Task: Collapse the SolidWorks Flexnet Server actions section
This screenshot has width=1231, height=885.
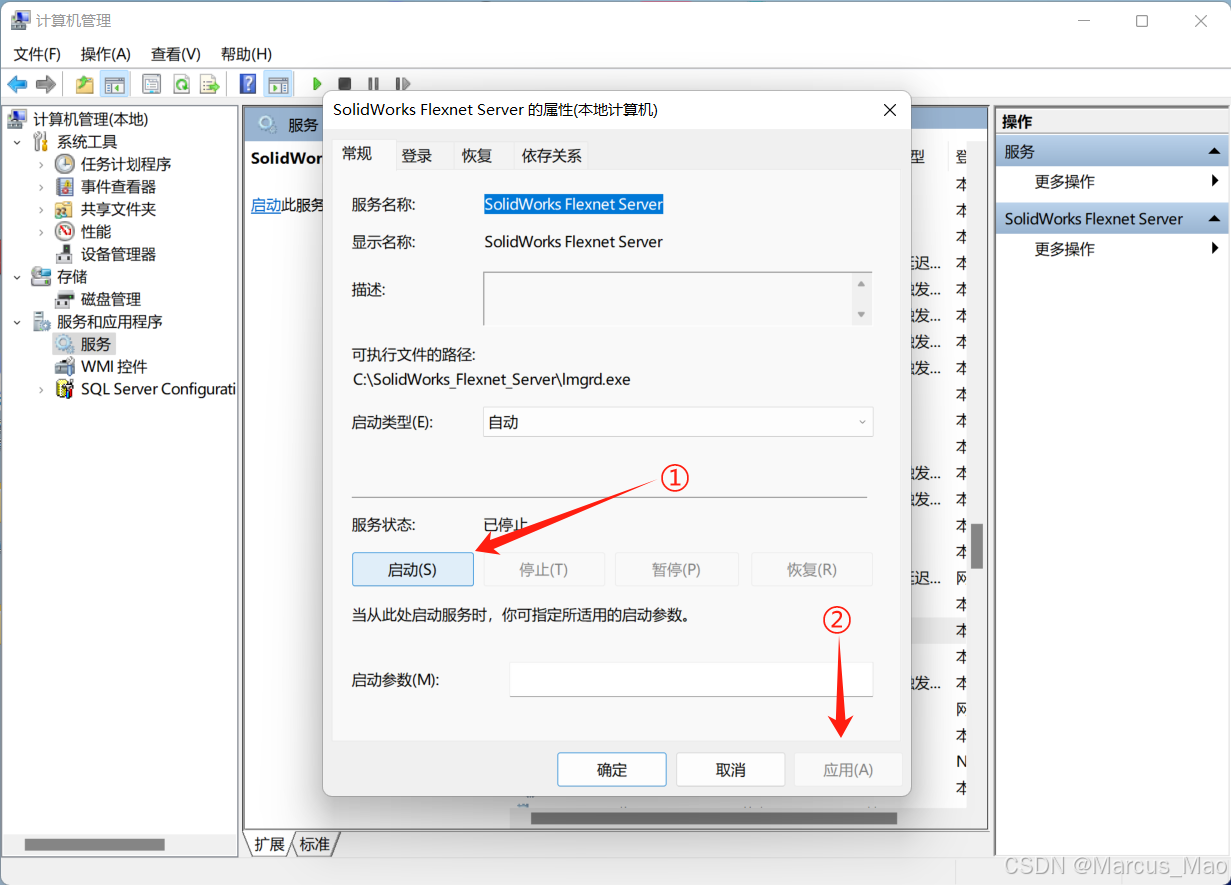Action: [x=1214, y=219]
